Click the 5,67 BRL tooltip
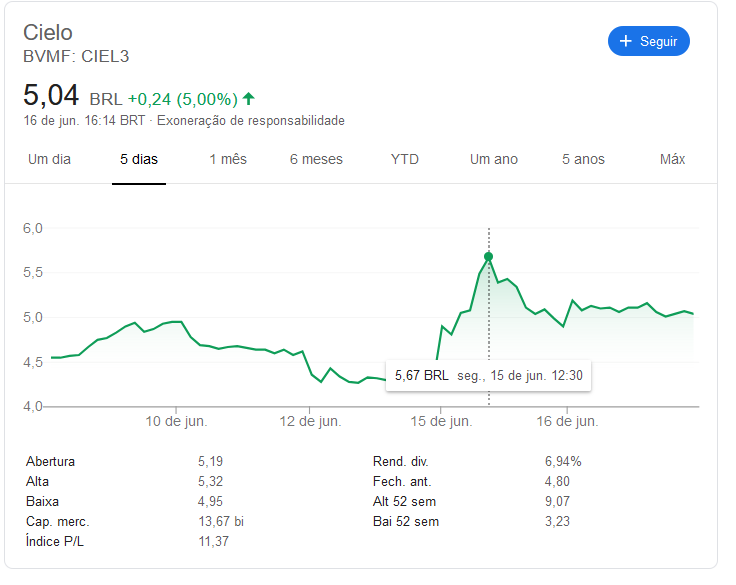This screenshot has height=585, width=736. point(489,376)
